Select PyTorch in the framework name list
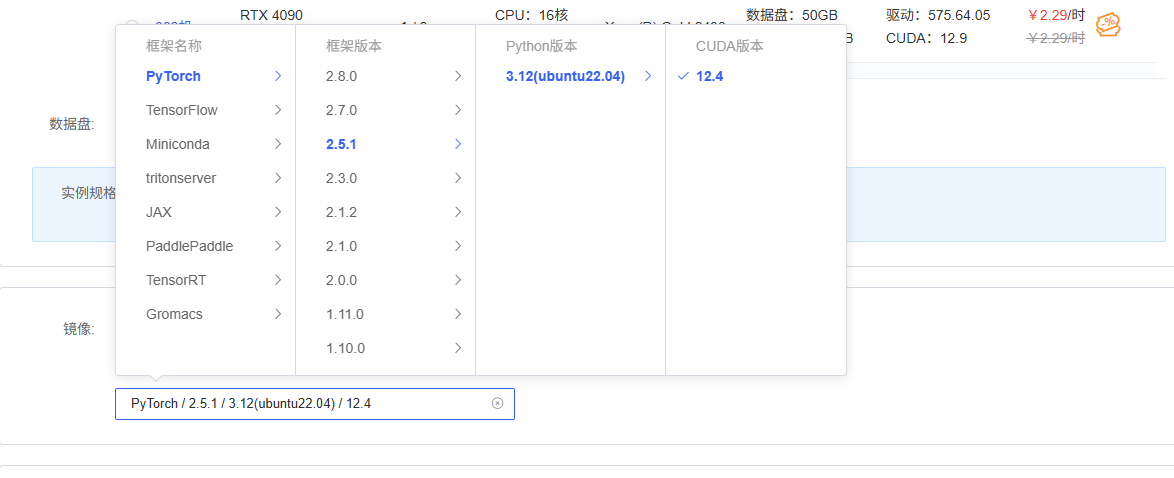 [x=205, y=76]
